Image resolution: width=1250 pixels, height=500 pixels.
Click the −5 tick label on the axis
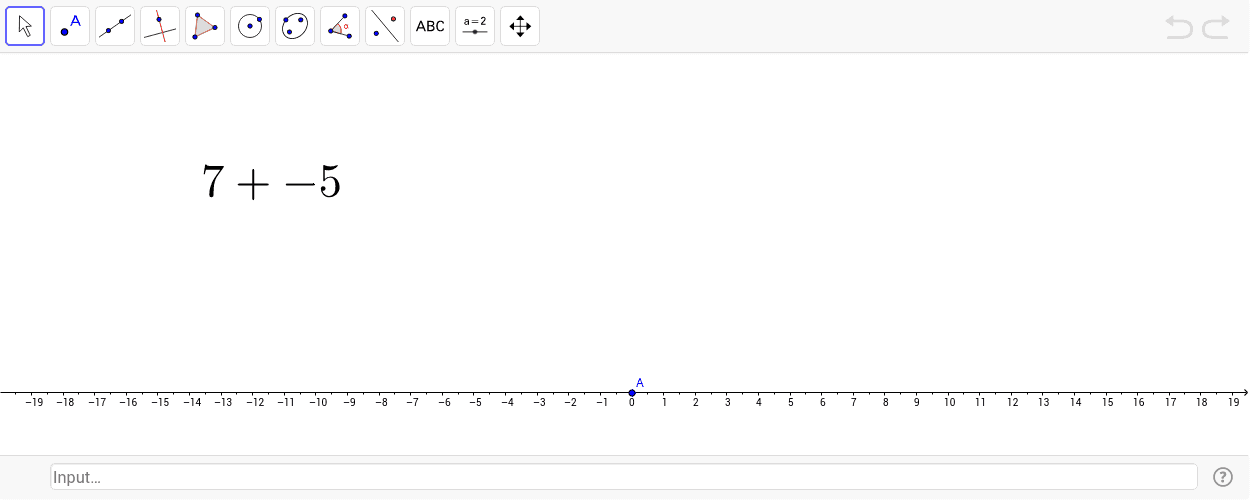click(475, 403)
